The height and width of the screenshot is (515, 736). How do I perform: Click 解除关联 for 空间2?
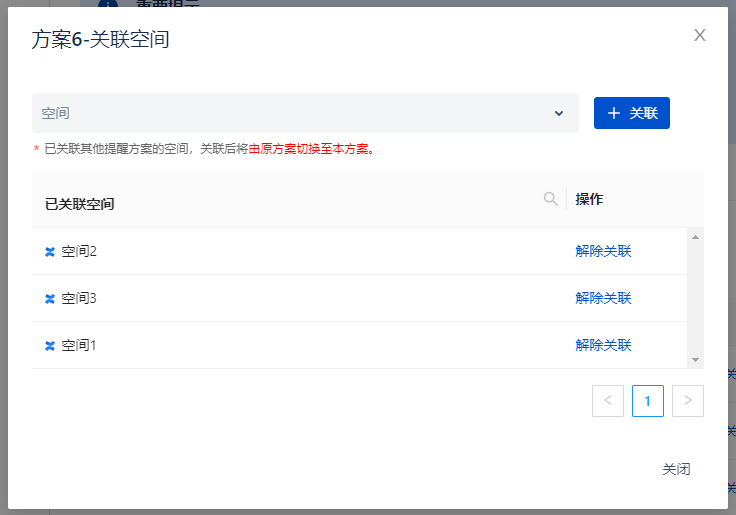pos(603,252)
